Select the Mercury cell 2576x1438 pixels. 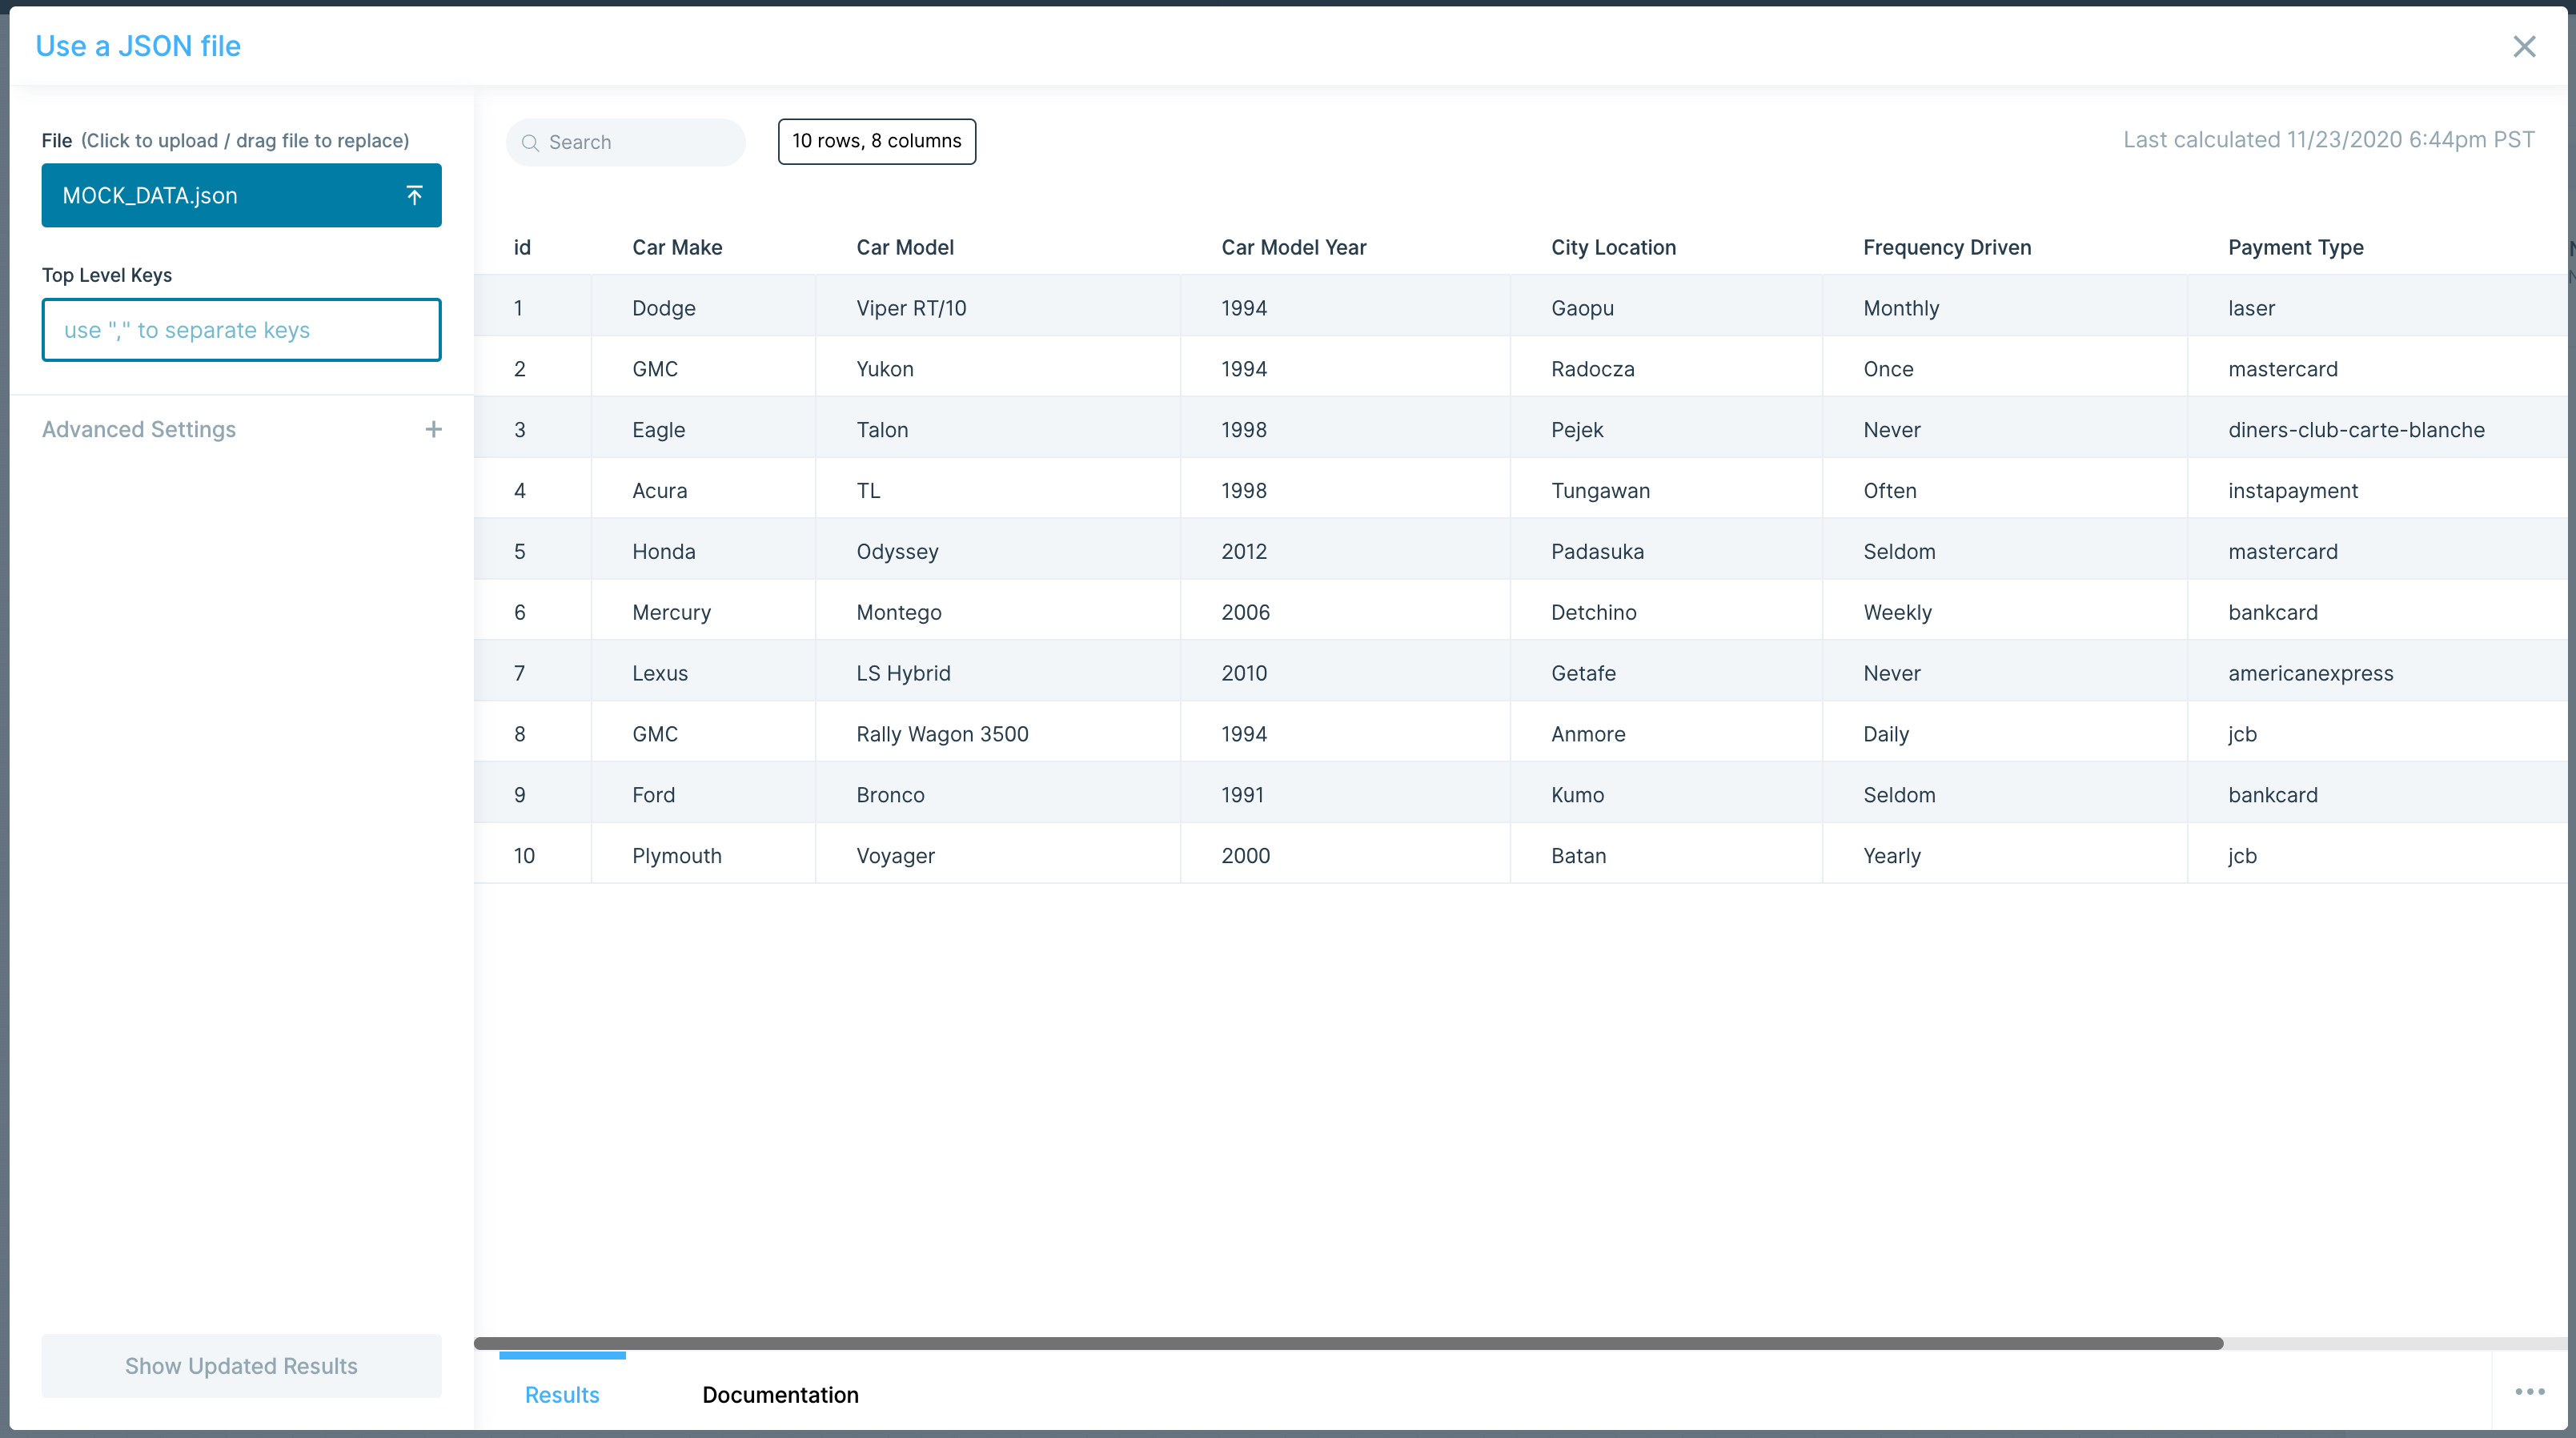click(703, 612)
